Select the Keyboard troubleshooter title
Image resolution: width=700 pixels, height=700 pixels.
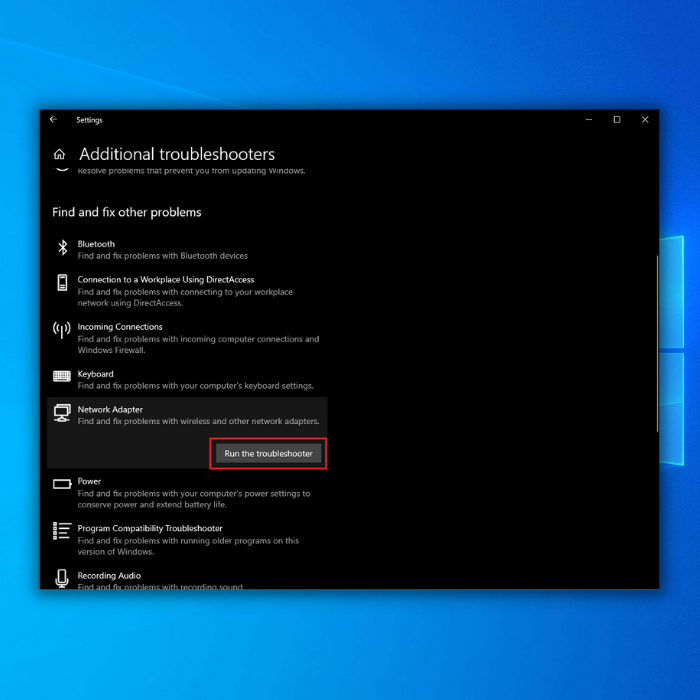[x=96, y=374]
